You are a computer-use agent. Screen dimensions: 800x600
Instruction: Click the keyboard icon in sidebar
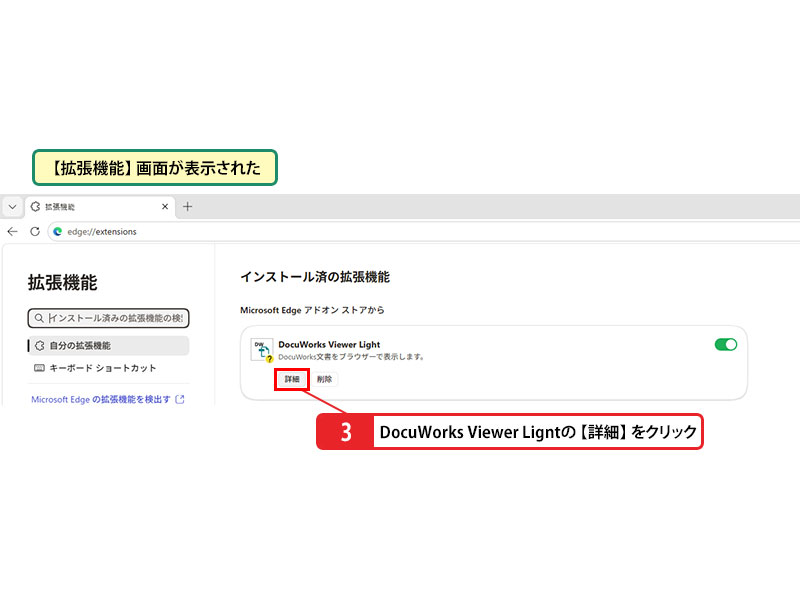click(39, 368)
